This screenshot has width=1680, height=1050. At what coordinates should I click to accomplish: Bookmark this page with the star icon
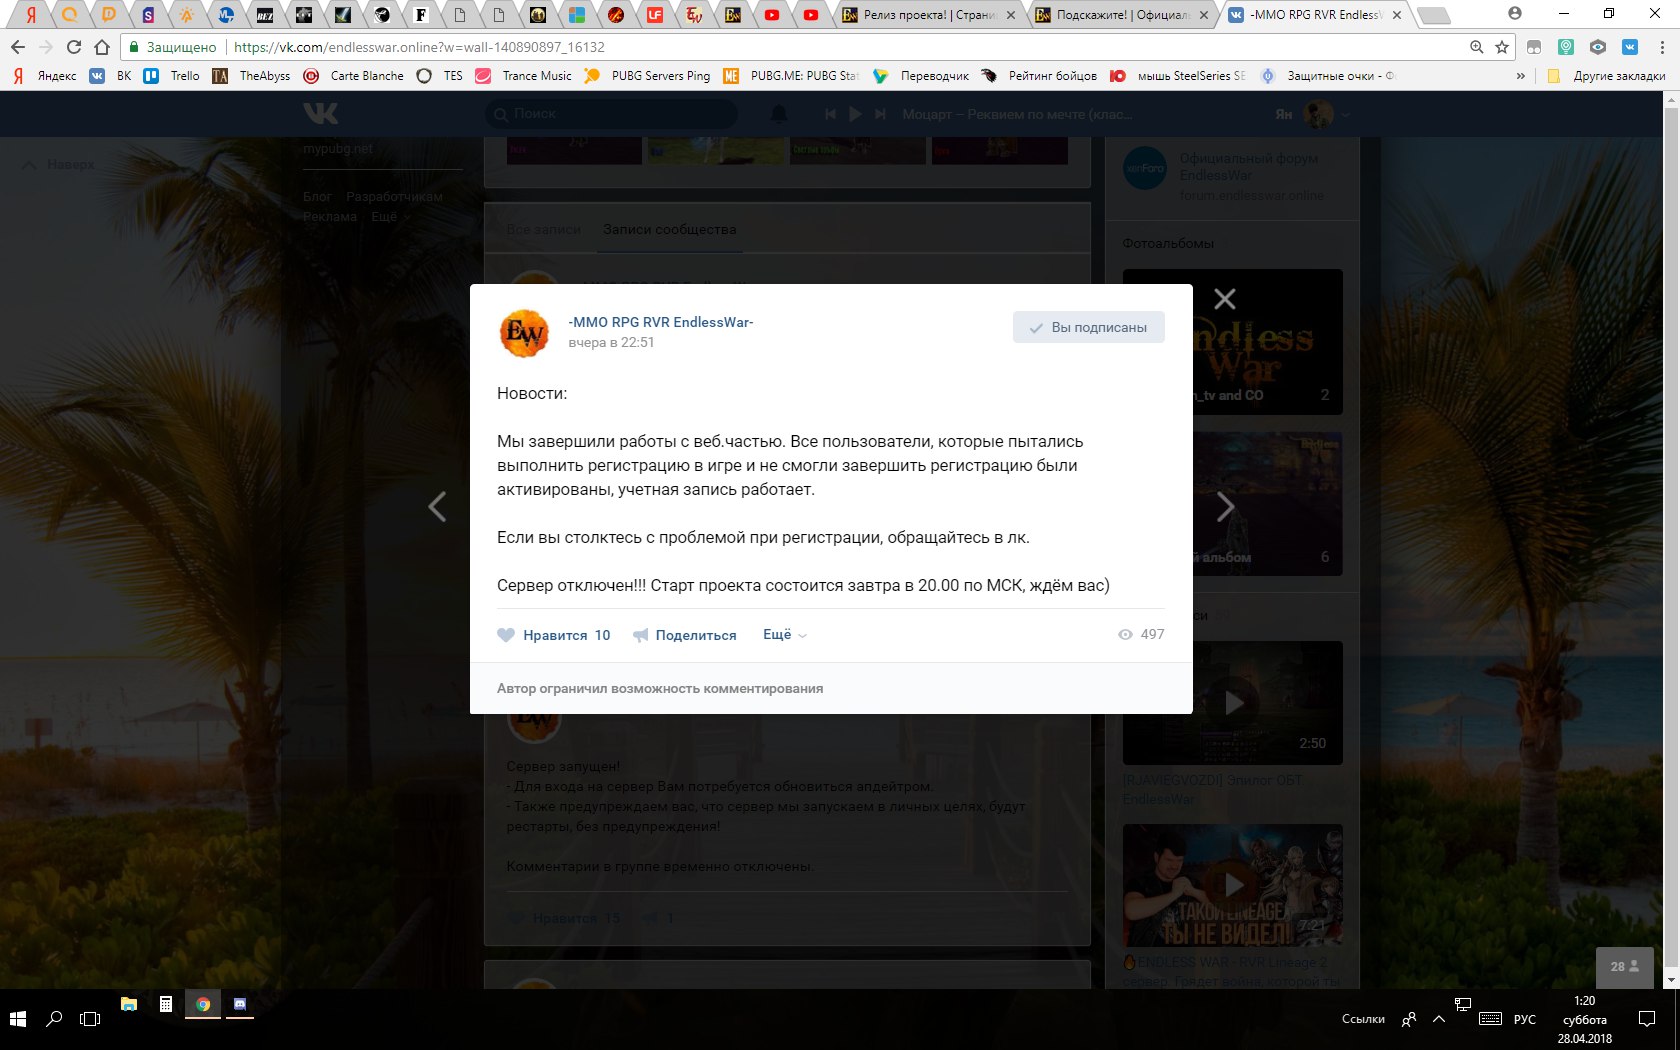coord(1502,47)
